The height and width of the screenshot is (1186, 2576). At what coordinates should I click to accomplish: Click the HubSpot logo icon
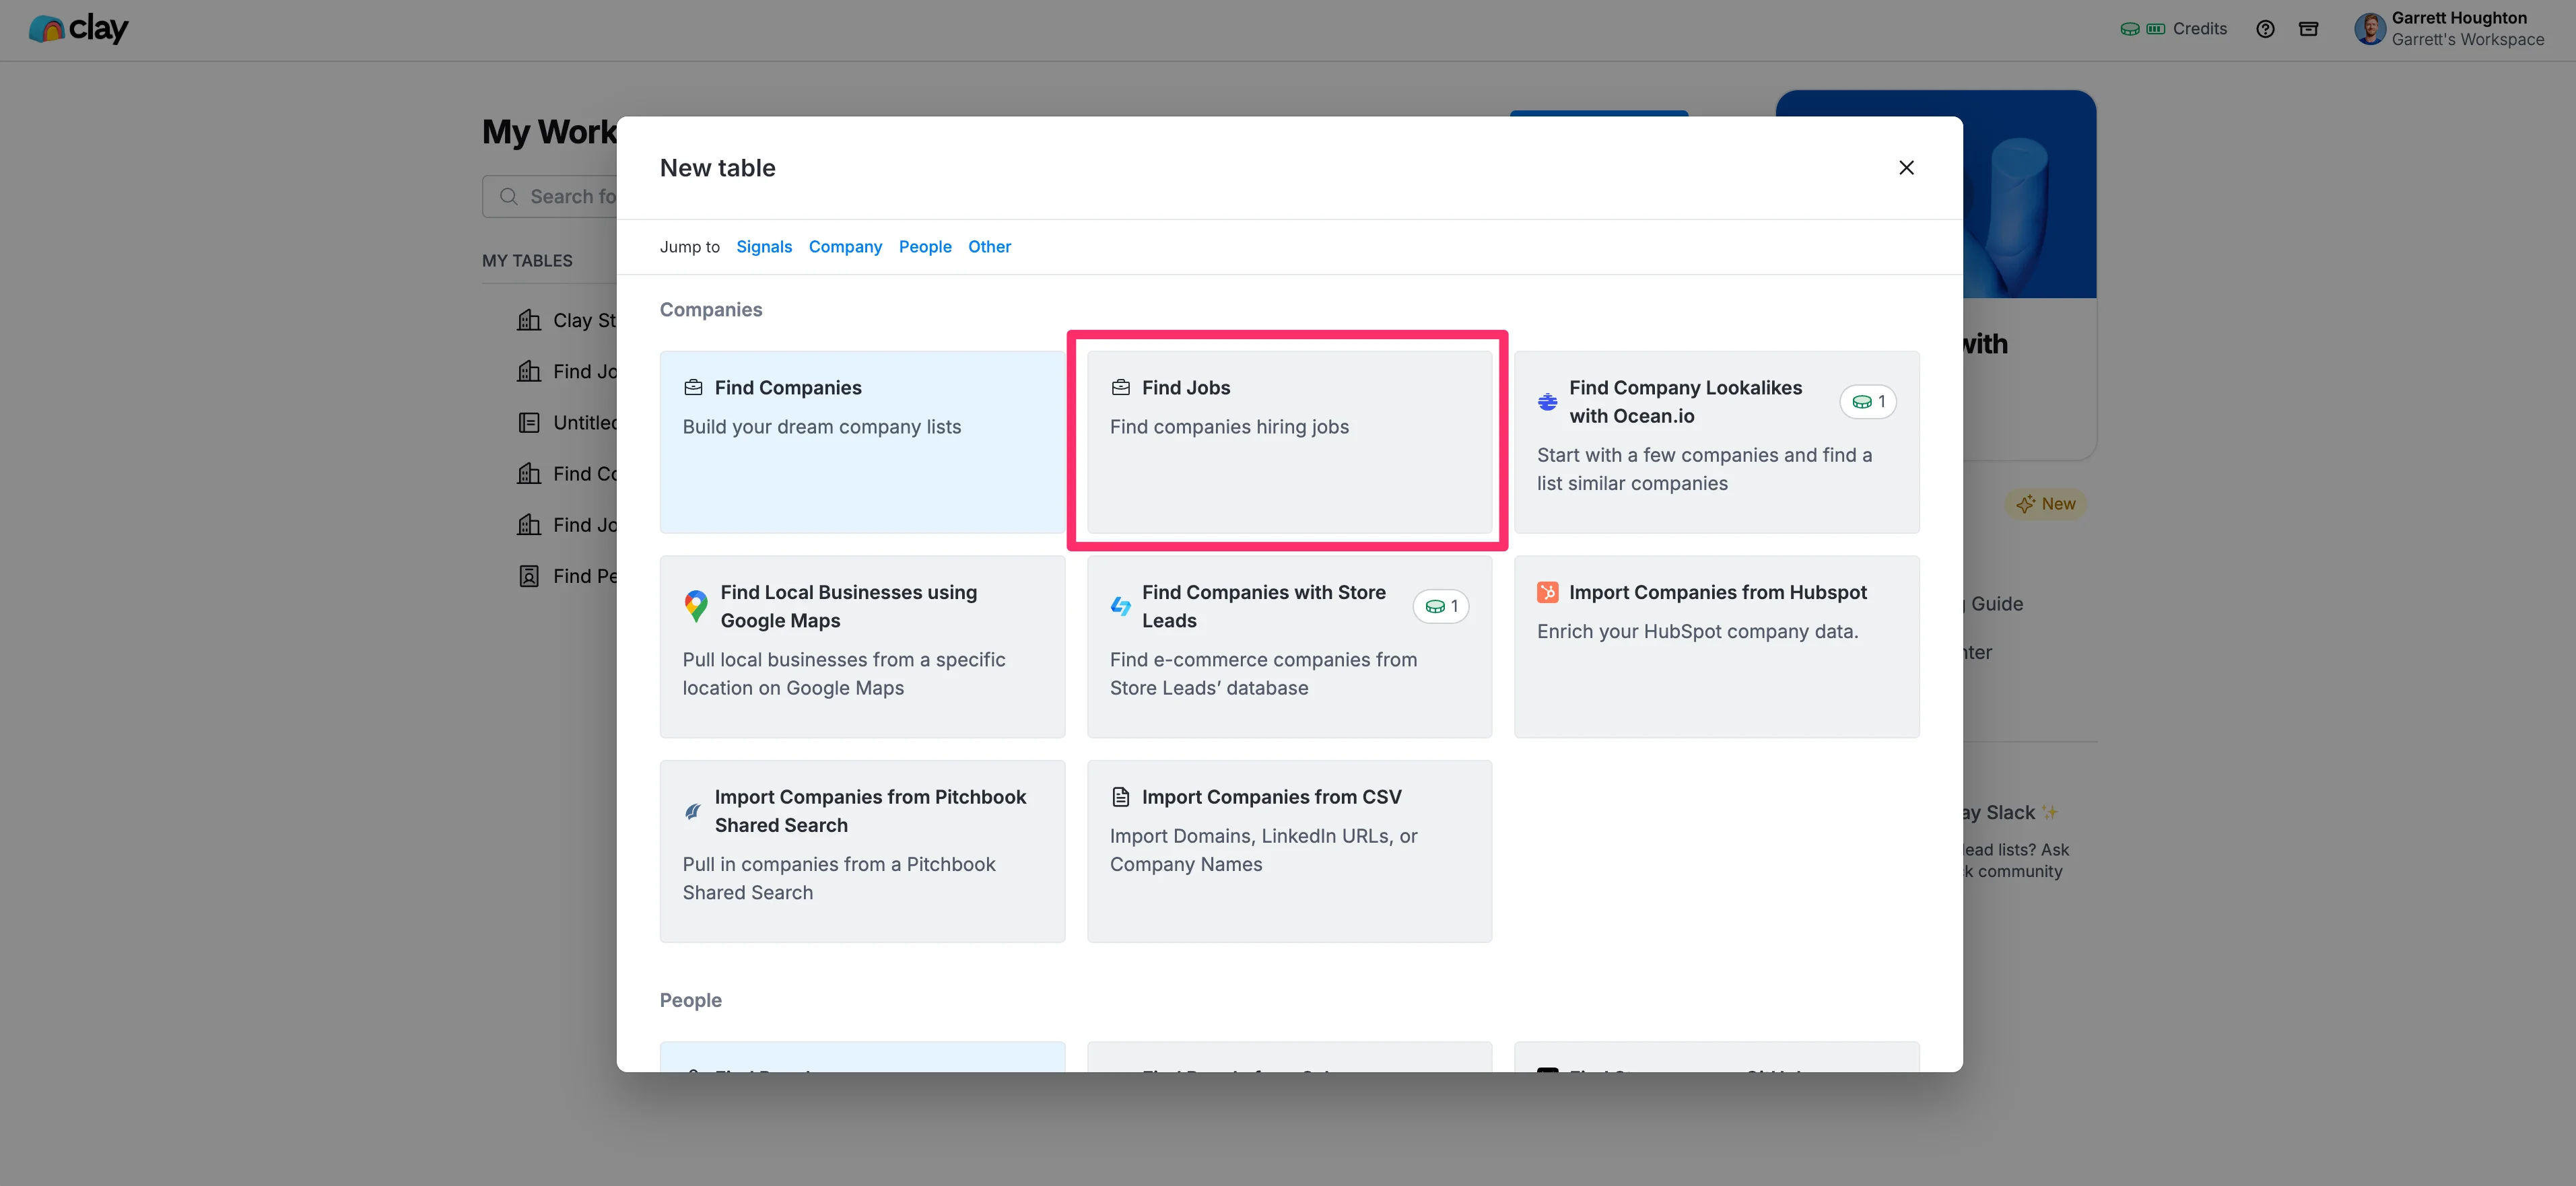point(1547,592)
